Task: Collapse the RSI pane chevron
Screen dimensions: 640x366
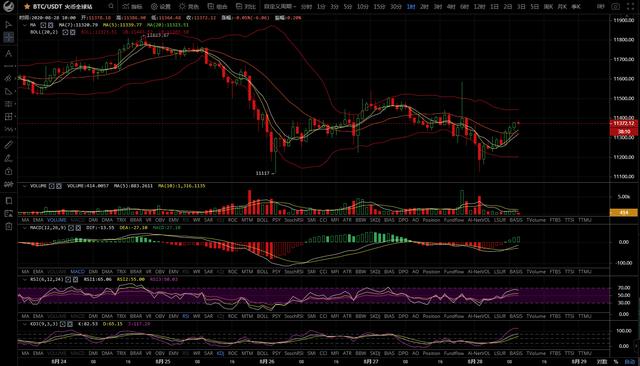Action: click(24, 279)
